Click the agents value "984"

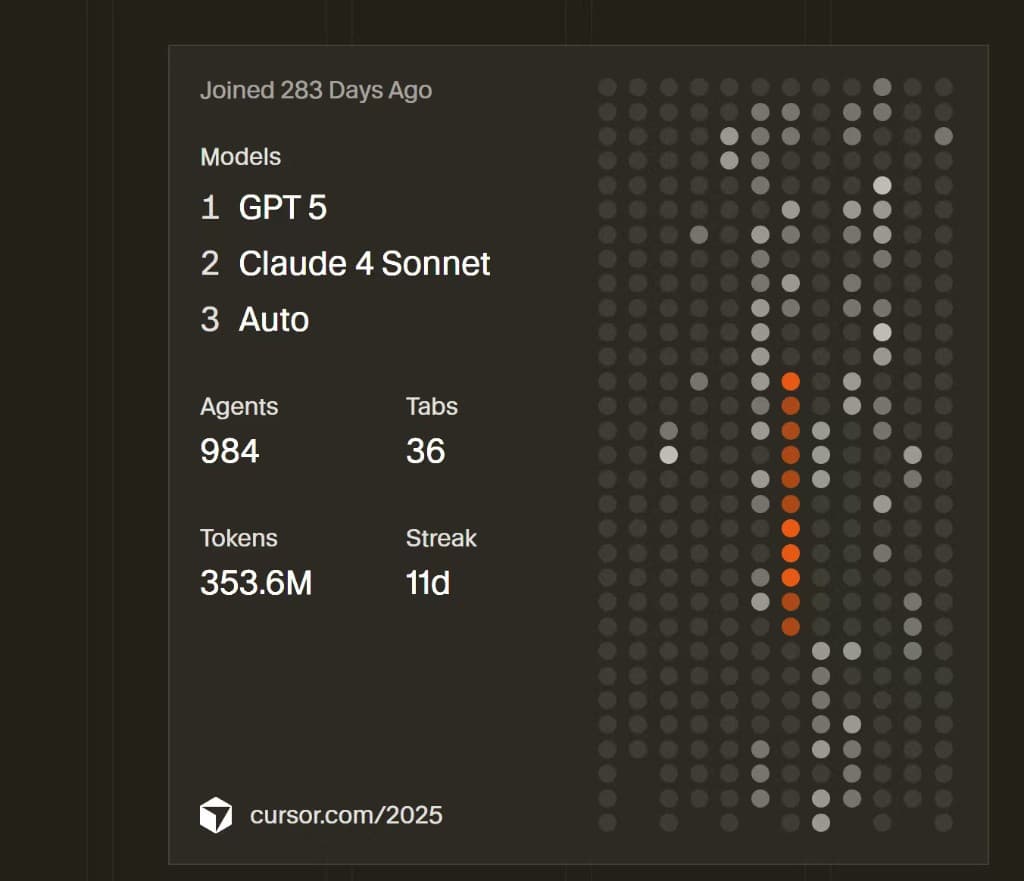[x=229, y=451]
